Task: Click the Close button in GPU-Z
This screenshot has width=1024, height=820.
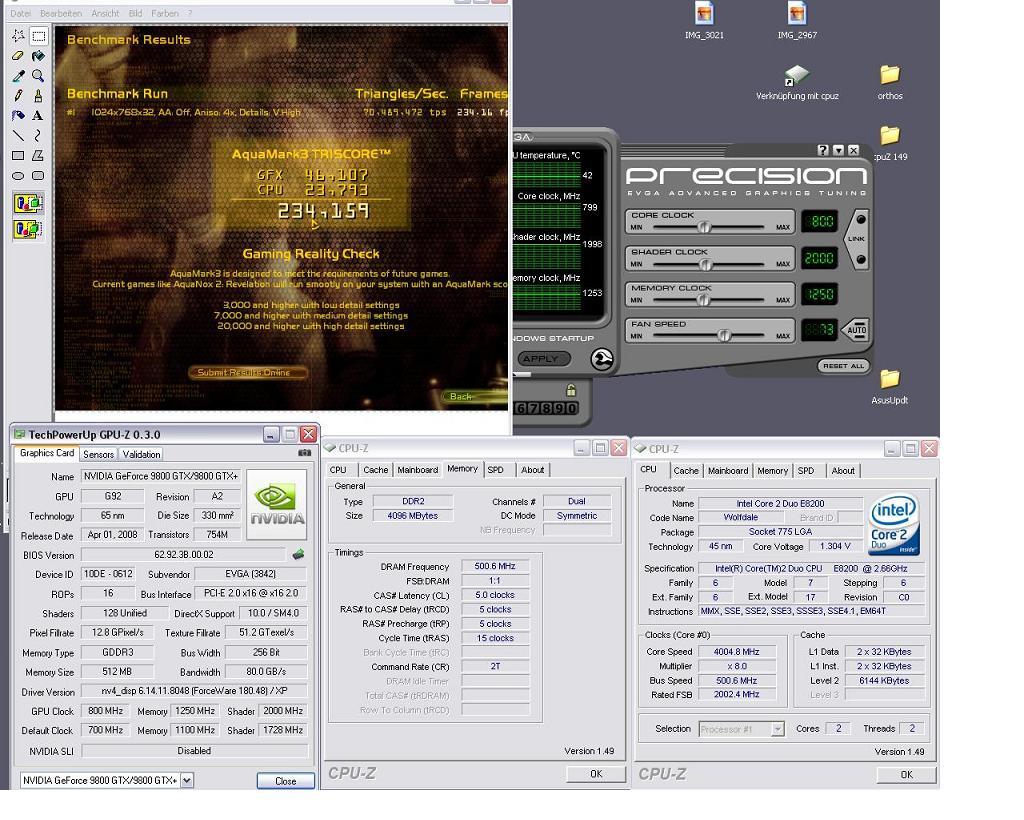Action: tap(285, 781)
